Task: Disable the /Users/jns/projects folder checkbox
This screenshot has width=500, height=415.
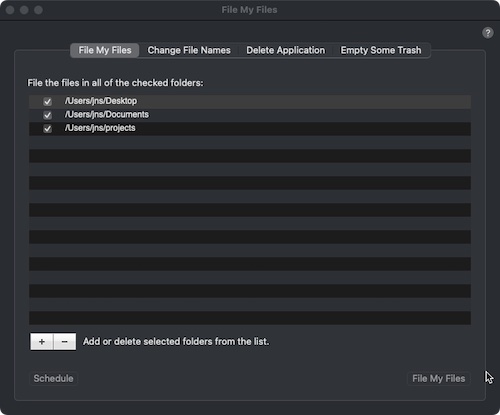Action: tap(48, 128)
